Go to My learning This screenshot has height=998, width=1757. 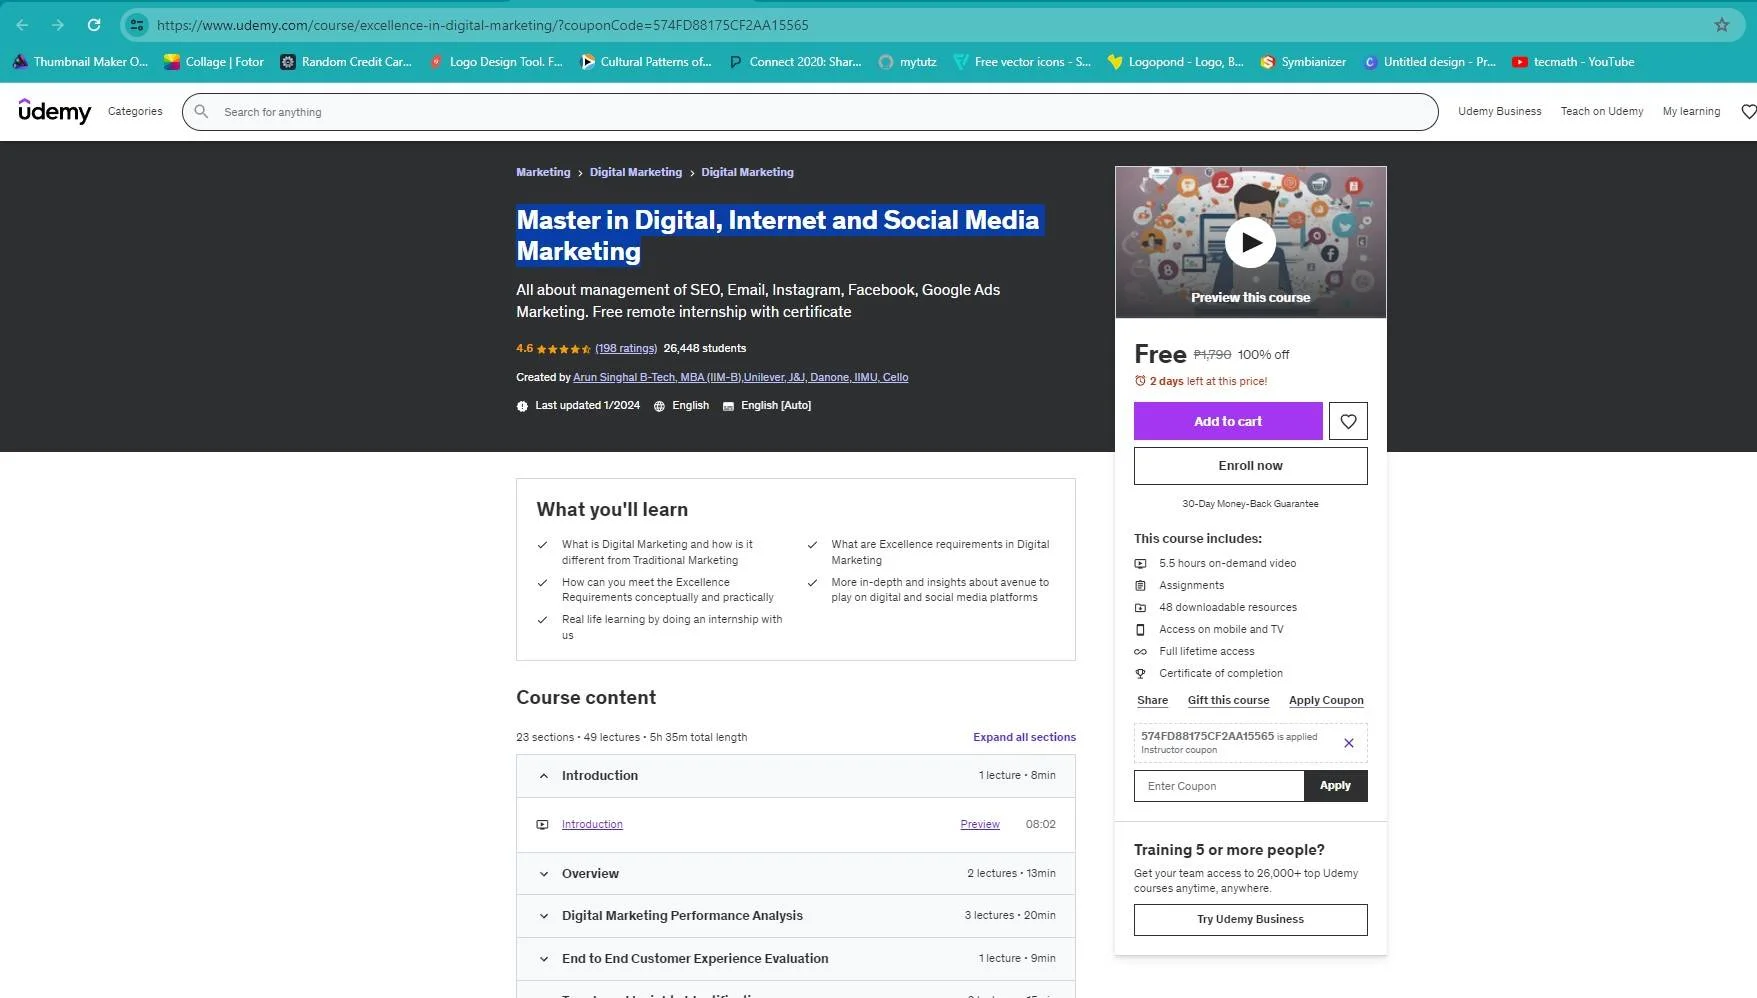(x=1691, y=112)
